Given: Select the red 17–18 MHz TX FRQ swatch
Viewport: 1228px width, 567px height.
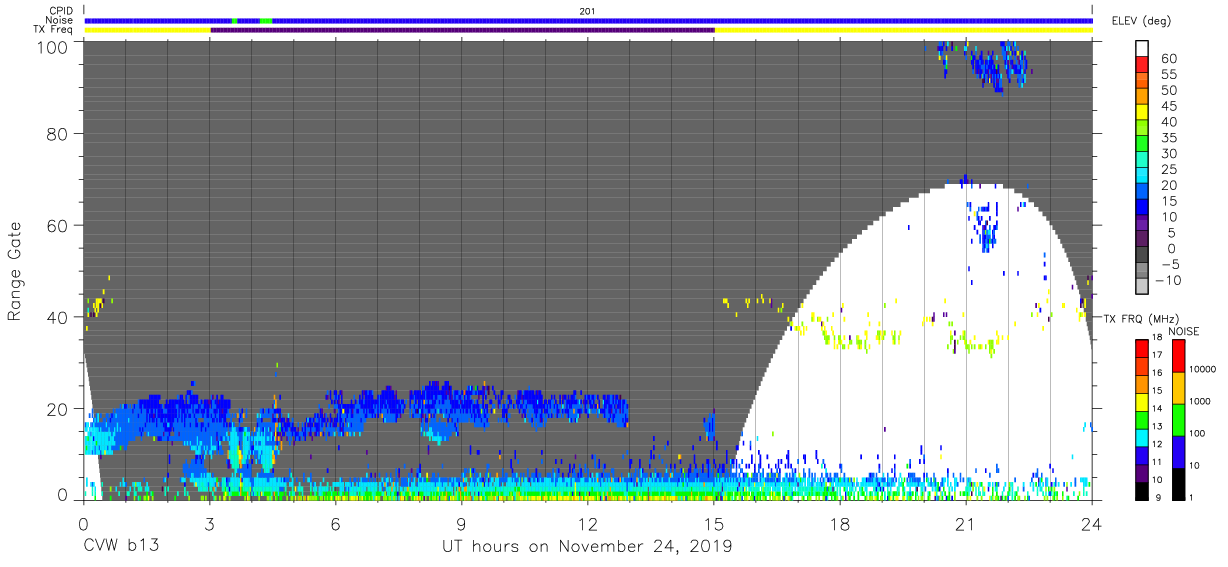Looking at the screenshot, I should (1142, 348).
